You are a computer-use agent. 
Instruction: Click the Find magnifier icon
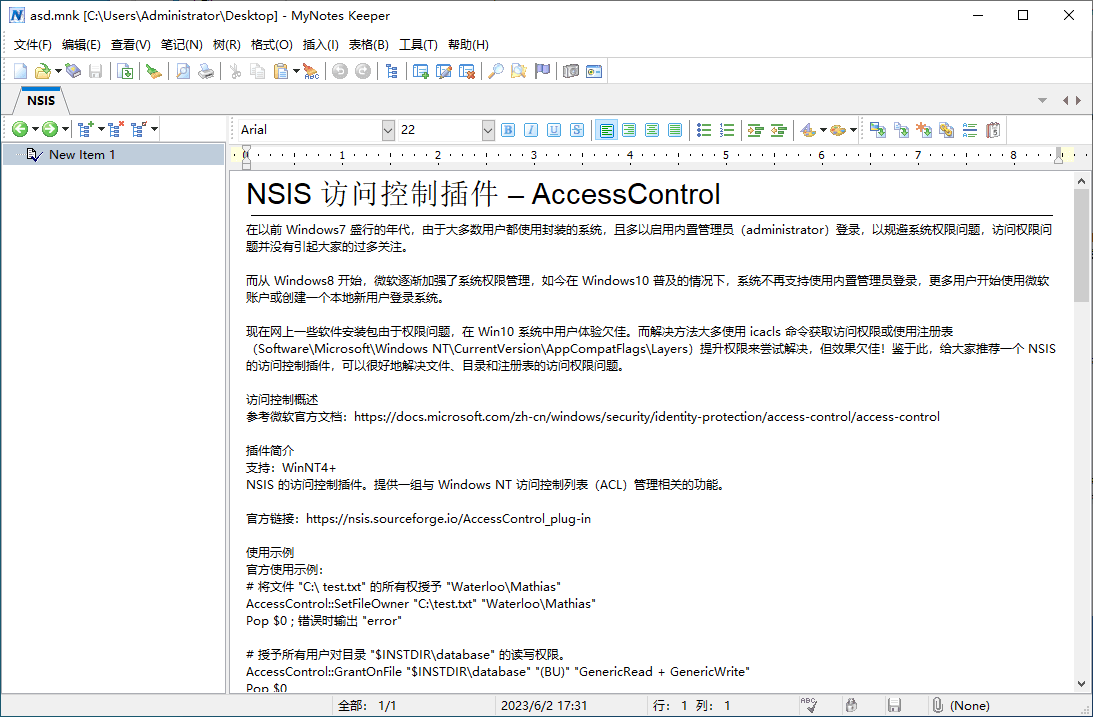tap(495, 71)
